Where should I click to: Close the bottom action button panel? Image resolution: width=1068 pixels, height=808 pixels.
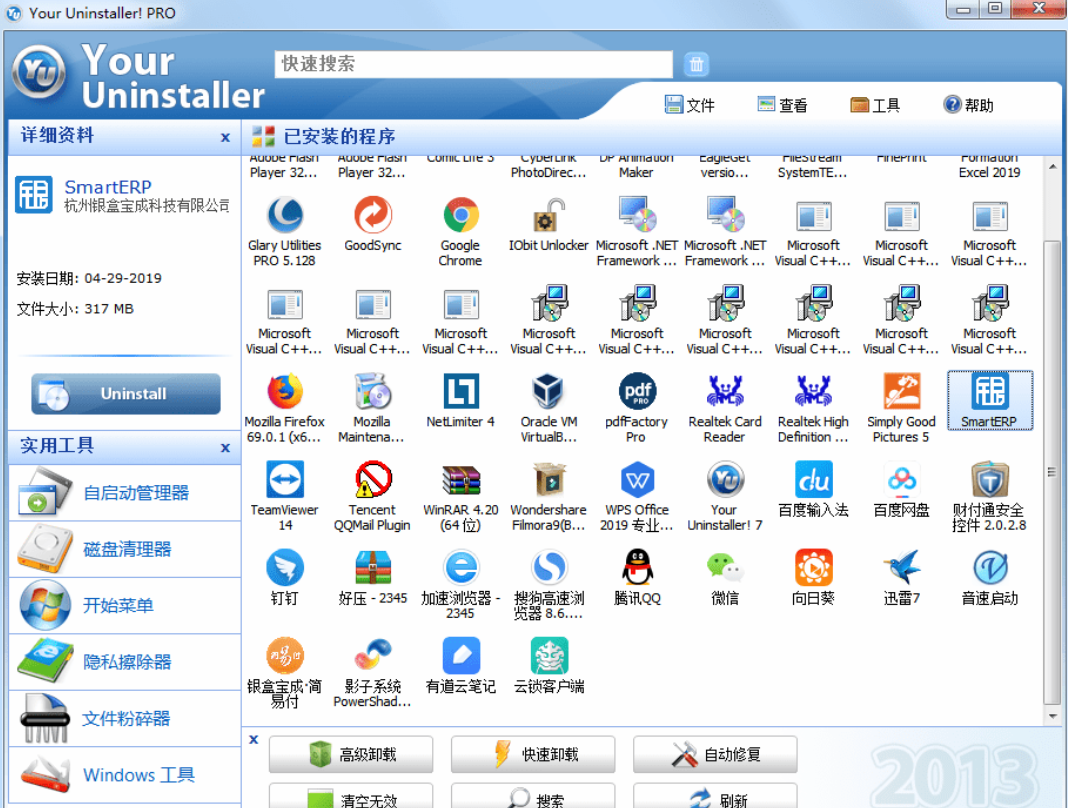(253, 739)
